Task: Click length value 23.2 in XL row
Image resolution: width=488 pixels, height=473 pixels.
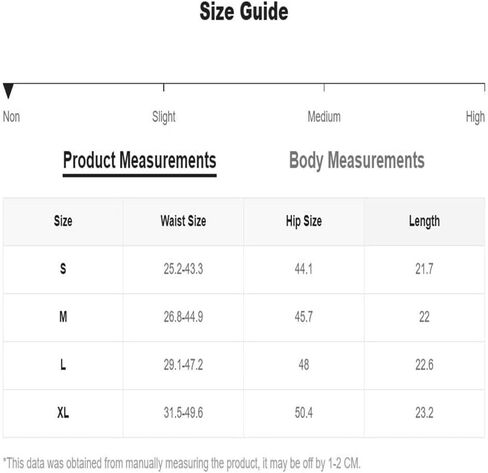Action: coord(424,413)
